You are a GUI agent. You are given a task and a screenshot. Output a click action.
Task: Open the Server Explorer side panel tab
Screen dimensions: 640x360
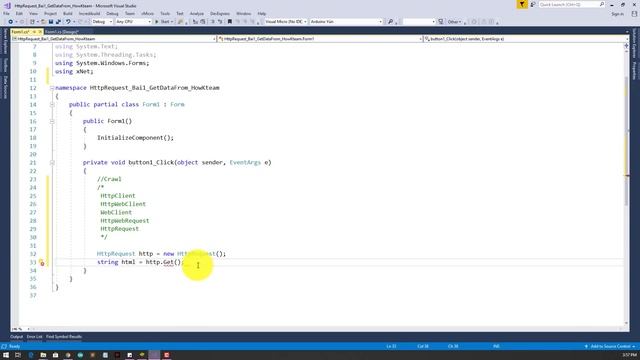click(5, 41)
